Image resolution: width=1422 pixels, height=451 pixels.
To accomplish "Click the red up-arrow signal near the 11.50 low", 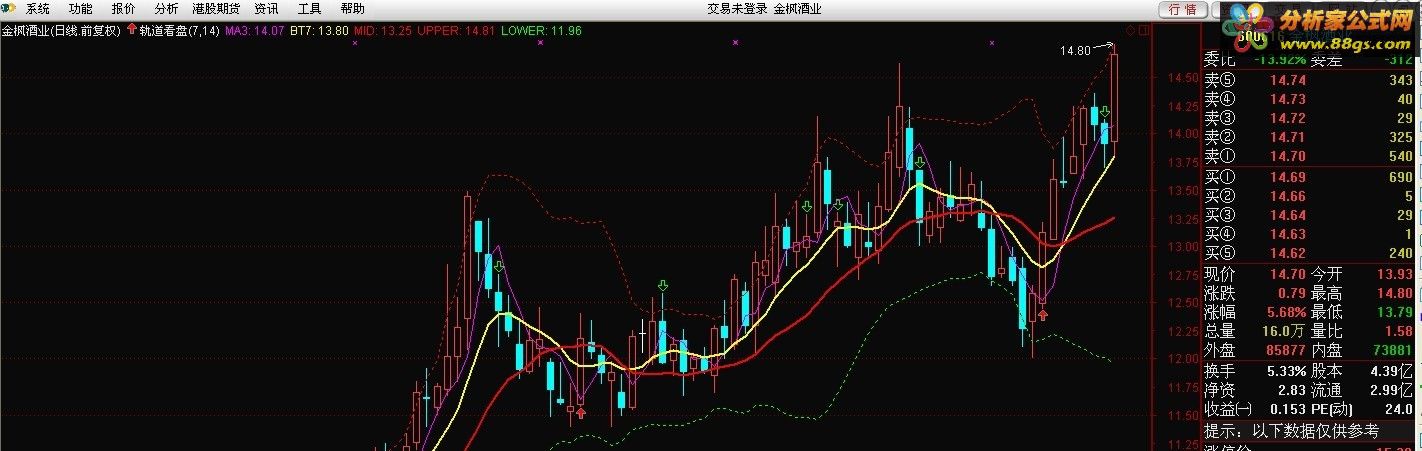I will coord(581,411).
